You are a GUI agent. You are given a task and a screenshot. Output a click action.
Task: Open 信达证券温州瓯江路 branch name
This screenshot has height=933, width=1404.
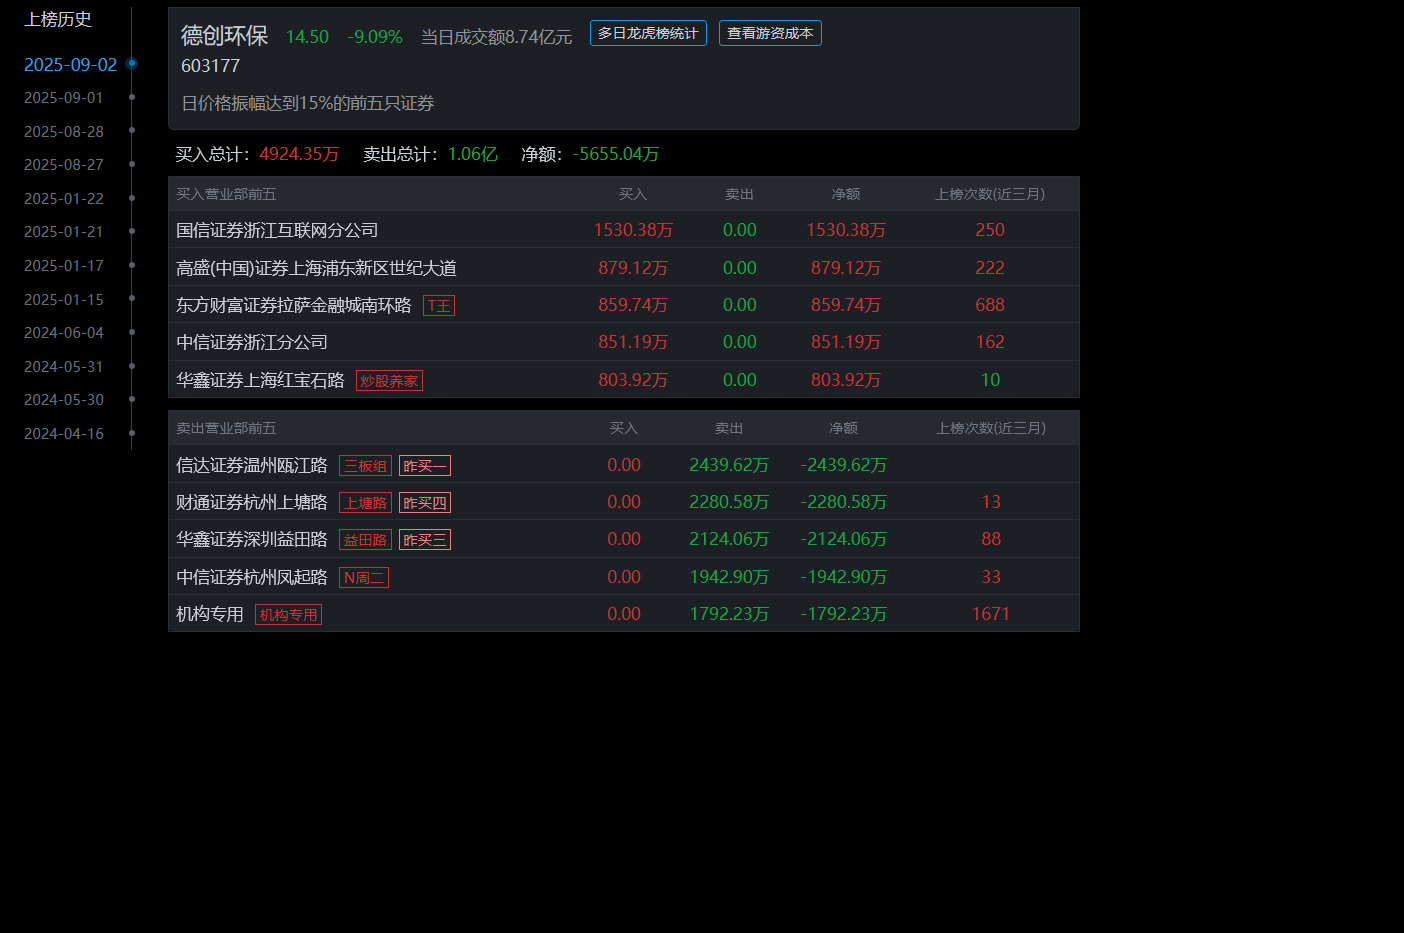[x=252, y=465]
